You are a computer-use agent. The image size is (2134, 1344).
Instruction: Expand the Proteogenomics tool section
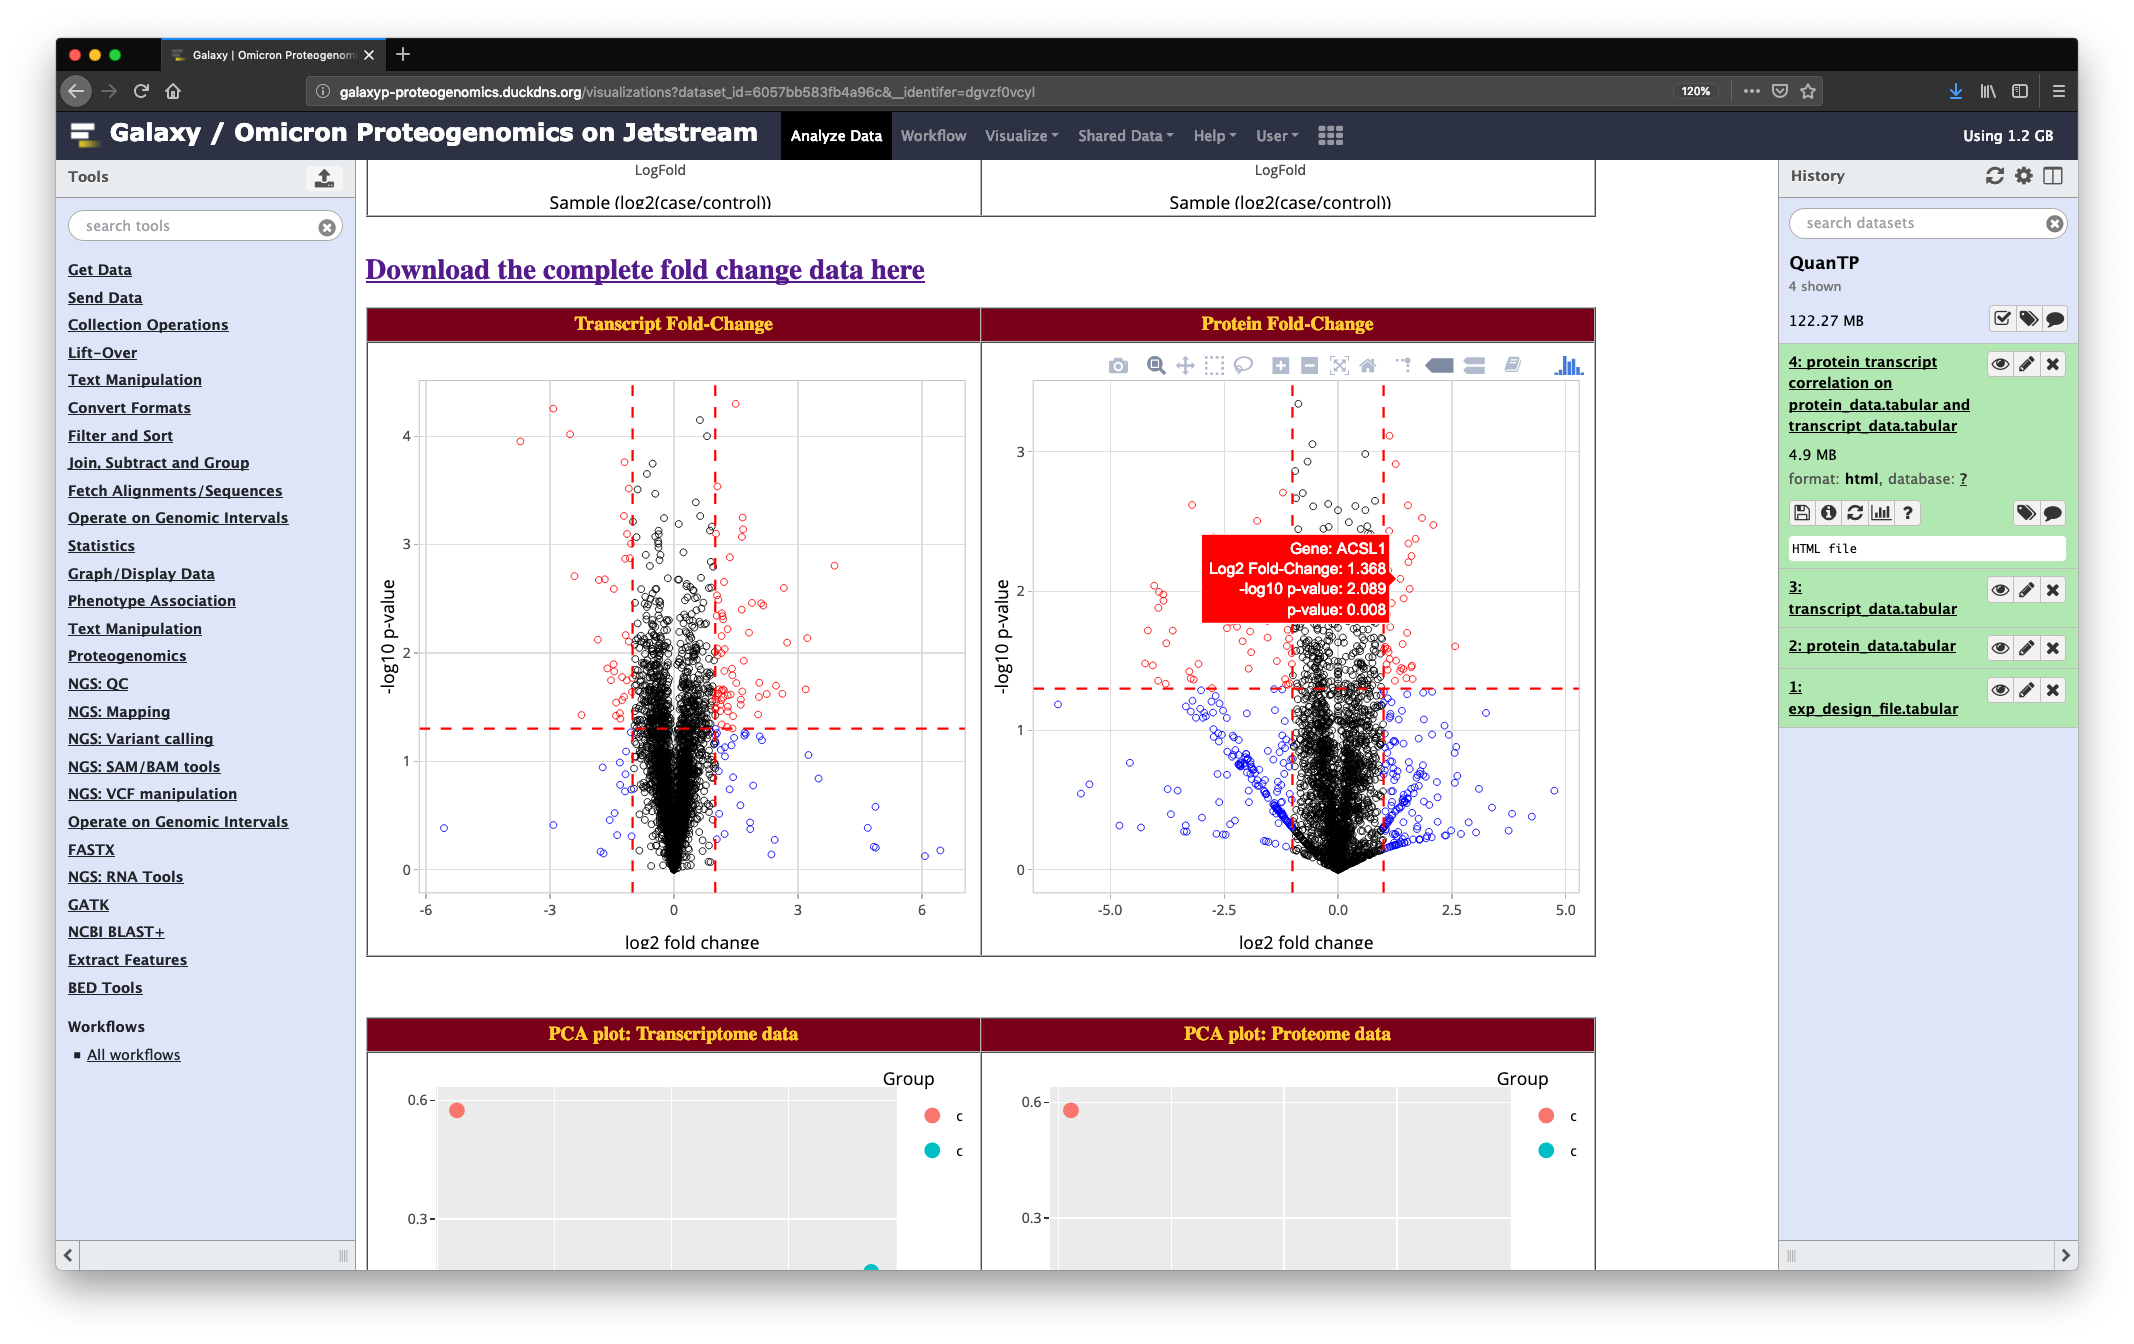(x=127, y=656)
